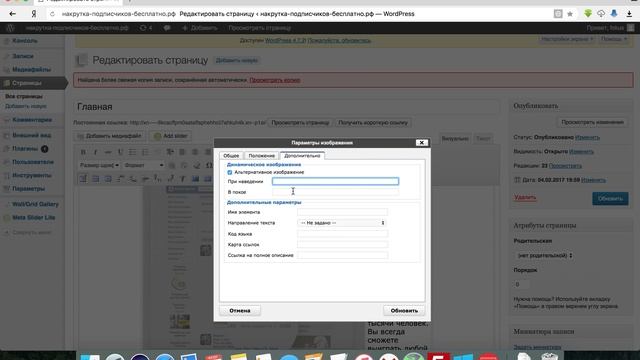Screen dimensions: 640x360
Task: Open Плагины in the sidebar menu
Action: pyautogui.click(x=25, y=149)
